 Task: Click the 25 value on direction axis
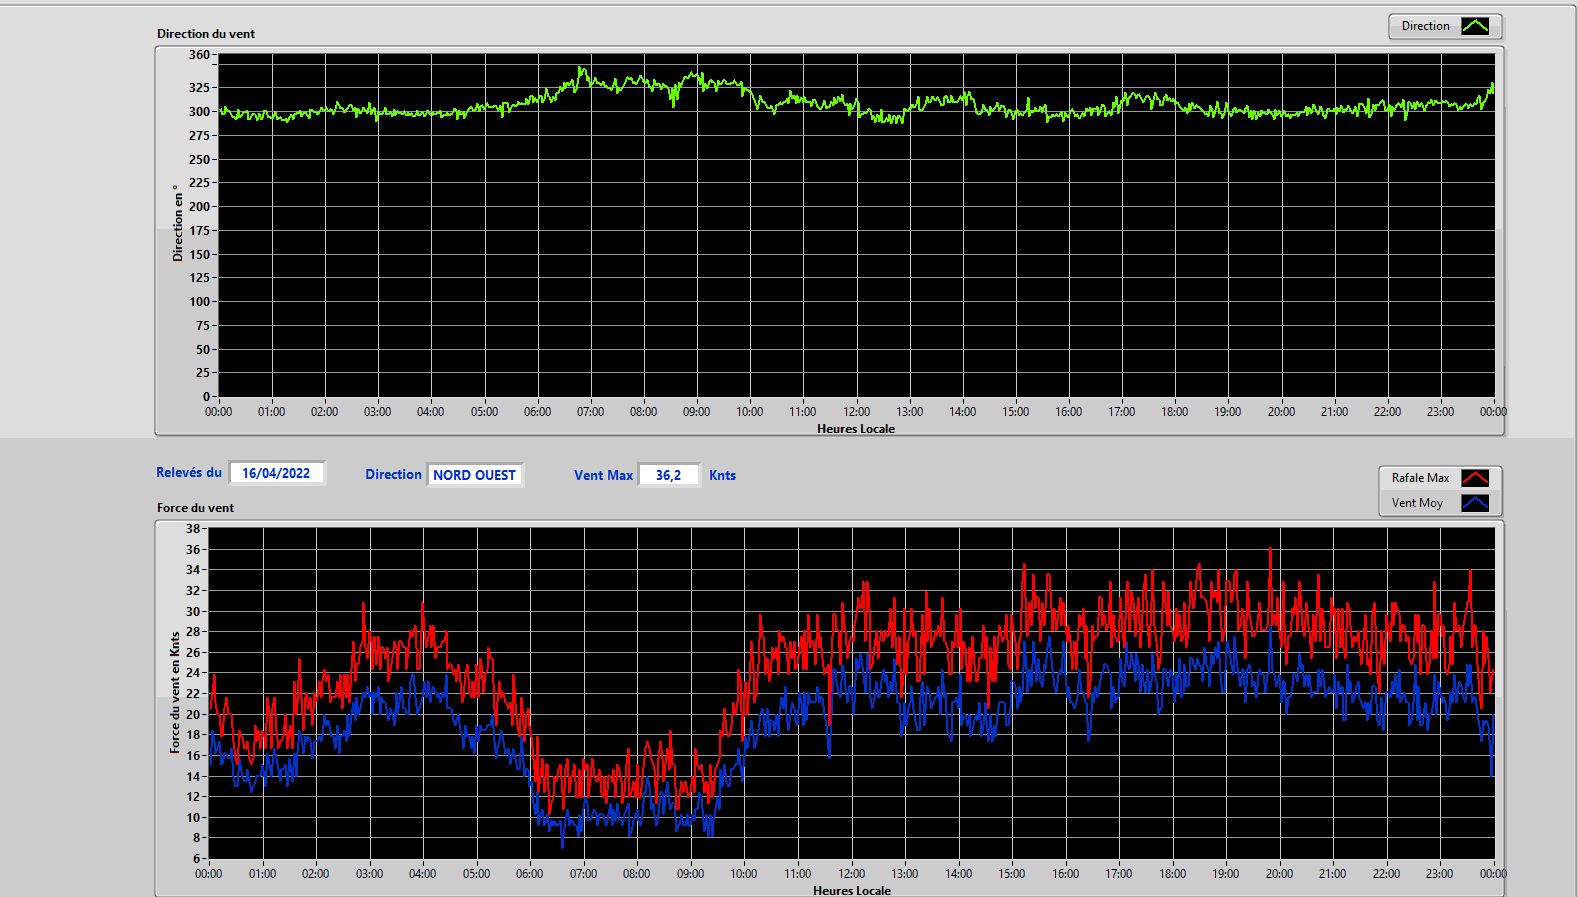[203, 373]
